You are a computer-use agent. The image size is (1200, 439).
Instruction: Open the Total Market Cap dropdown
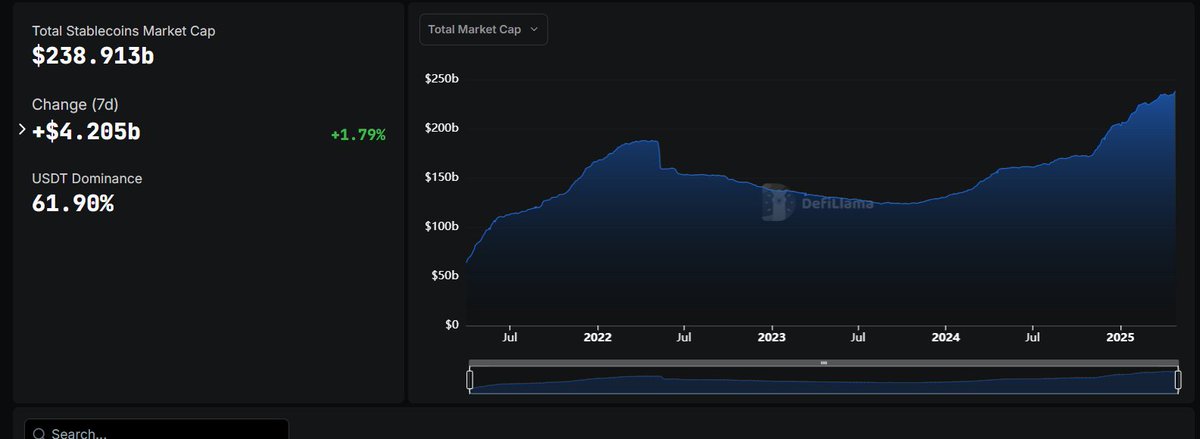pyautogui.click(x=483, y=30)
